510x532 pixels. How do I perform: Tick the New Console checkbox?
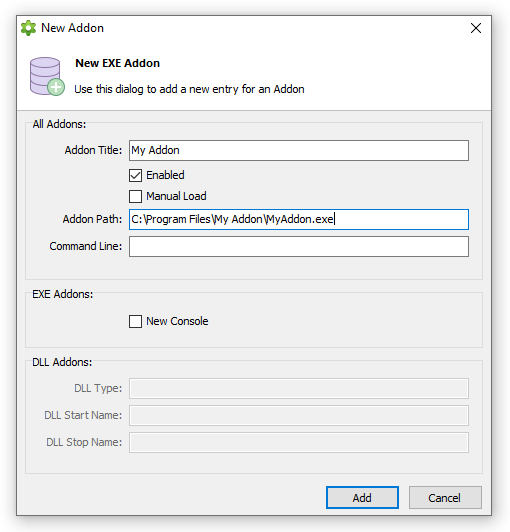coord(135,321)
